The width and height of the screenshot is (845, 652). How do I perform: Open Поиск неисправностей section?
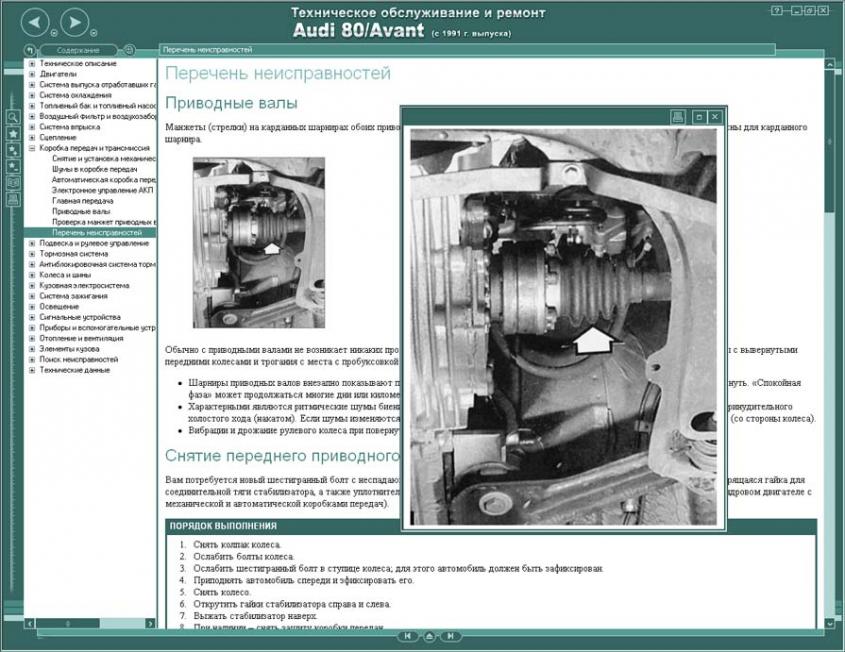pyautogui.click(x=79, y=359)
